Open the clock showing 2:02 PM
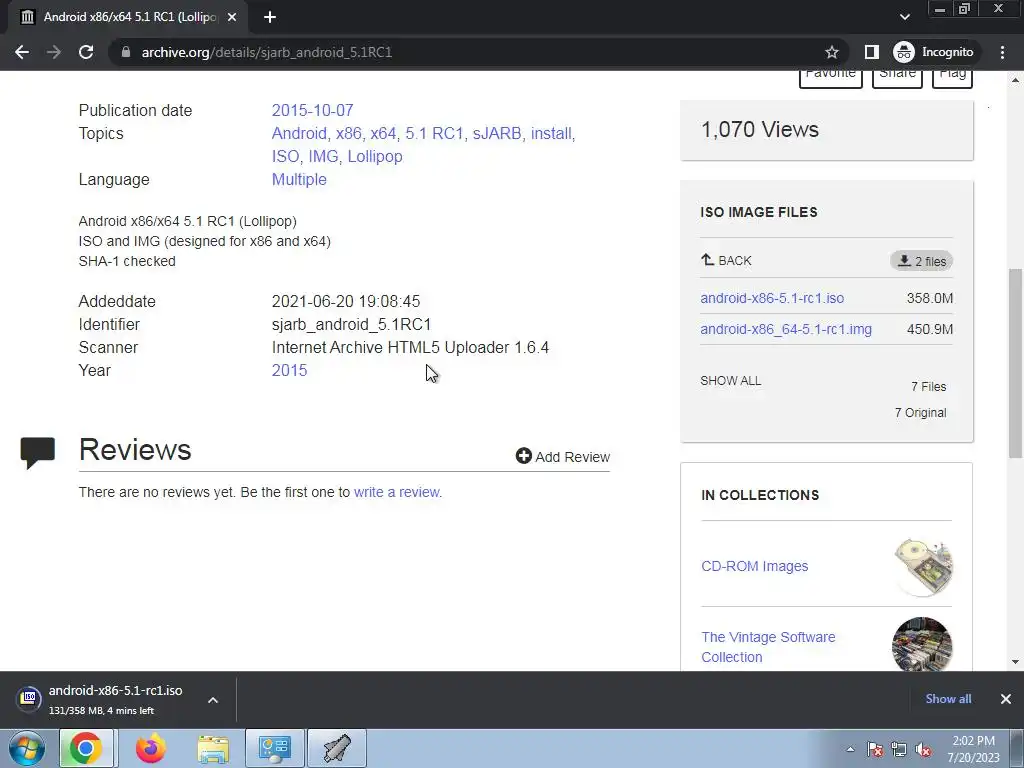 pos(973,749)
